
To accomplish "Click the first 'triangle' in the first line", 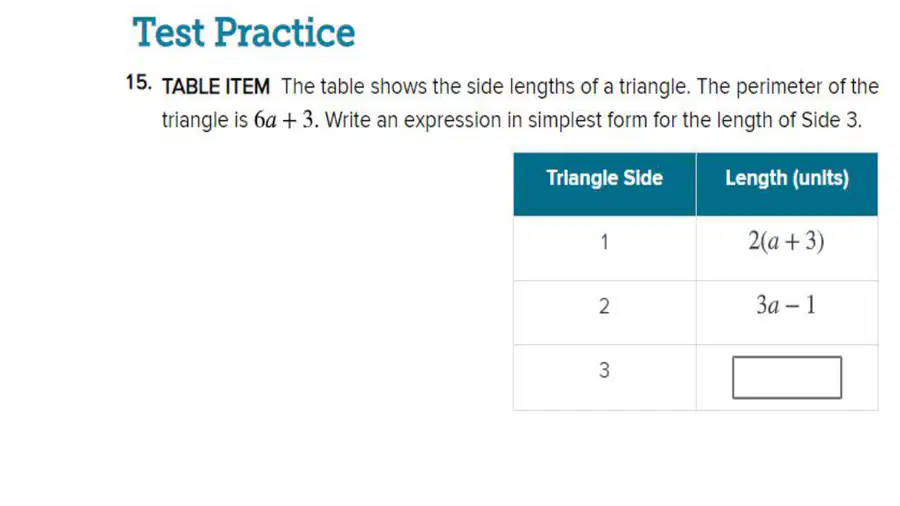I will pos(653,87).
